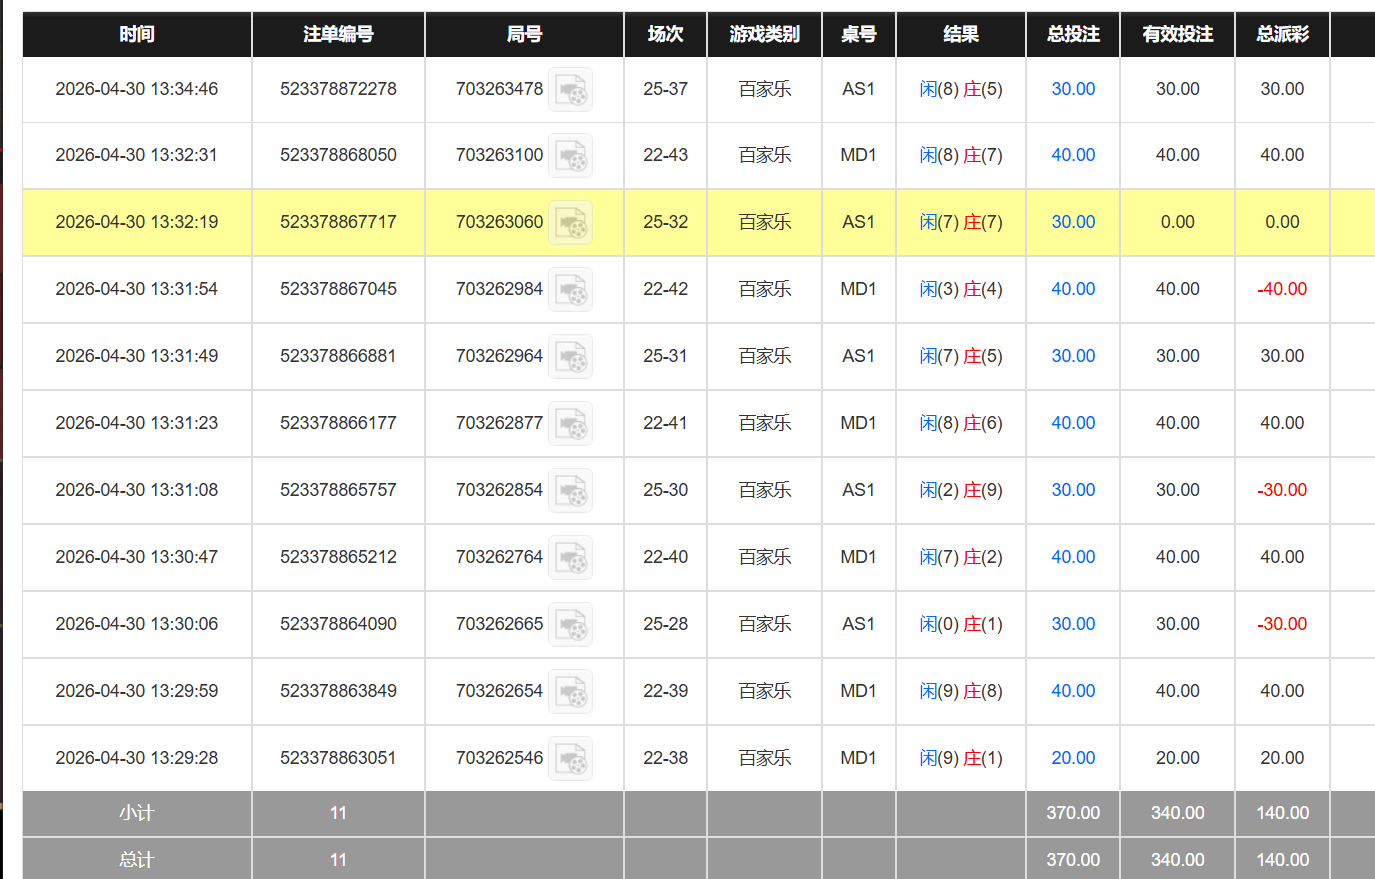
Task: Click the 小计 subtotal row label
Action: [x=137, y=813]
